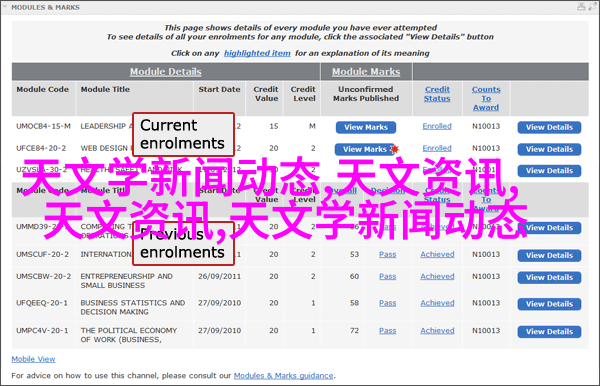This screenshot has height=386, width=600.
Task: Select module code UFCE84-20-2
Action: coord(41,148)
